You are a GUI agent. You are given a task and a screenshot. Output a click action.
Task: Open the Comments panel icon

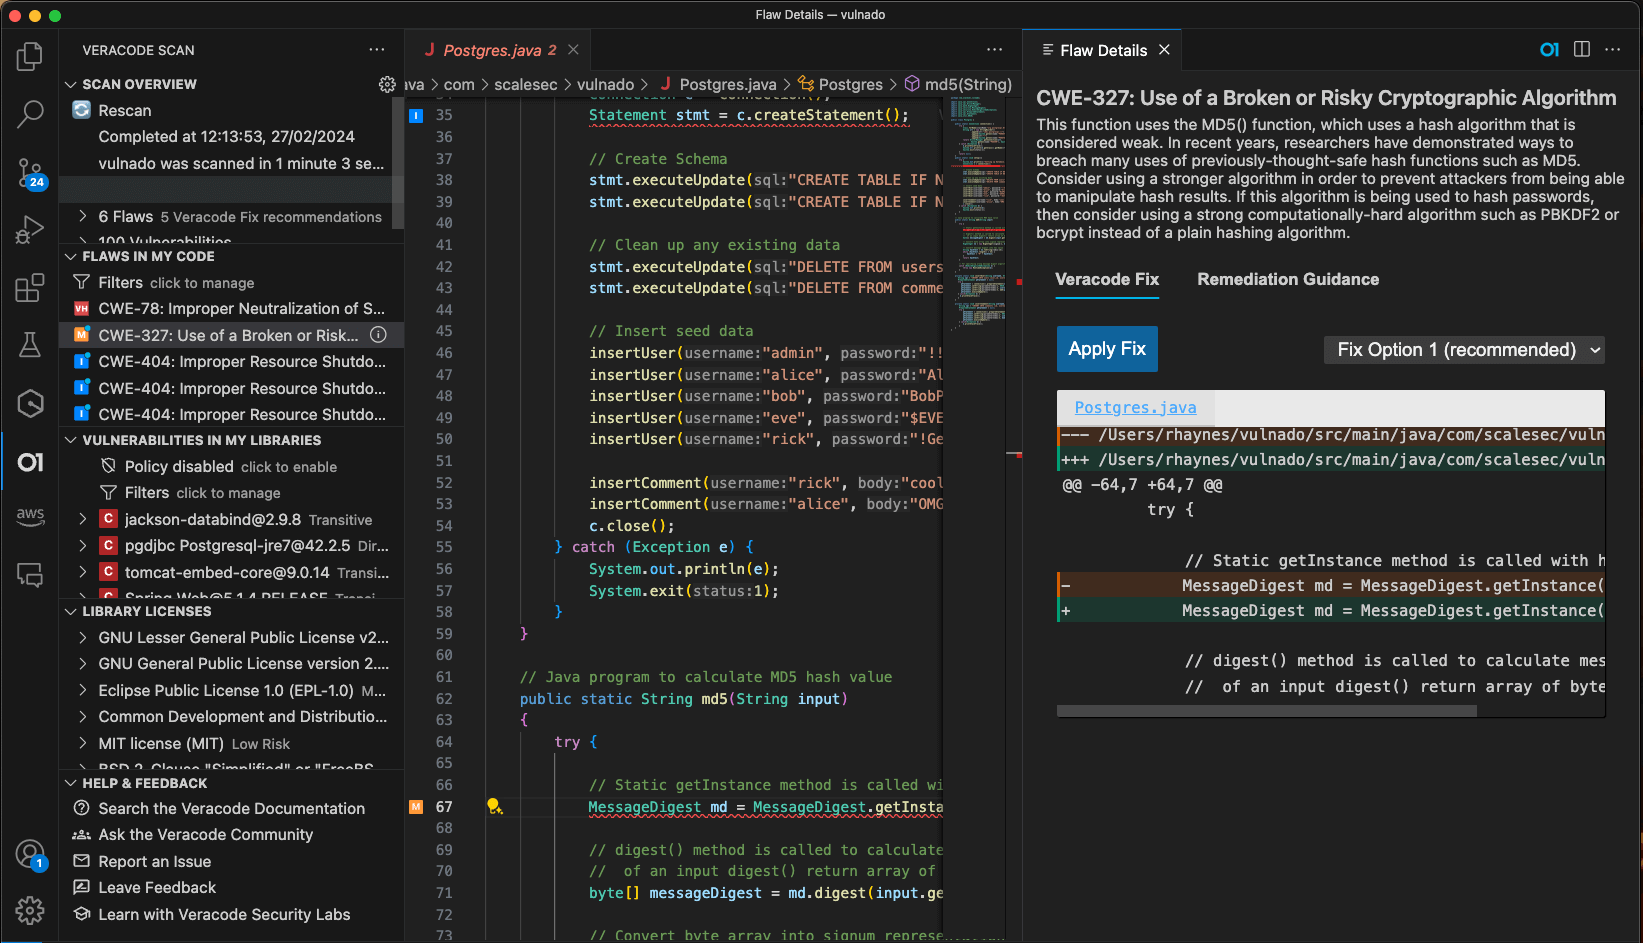tap(30, 575)
